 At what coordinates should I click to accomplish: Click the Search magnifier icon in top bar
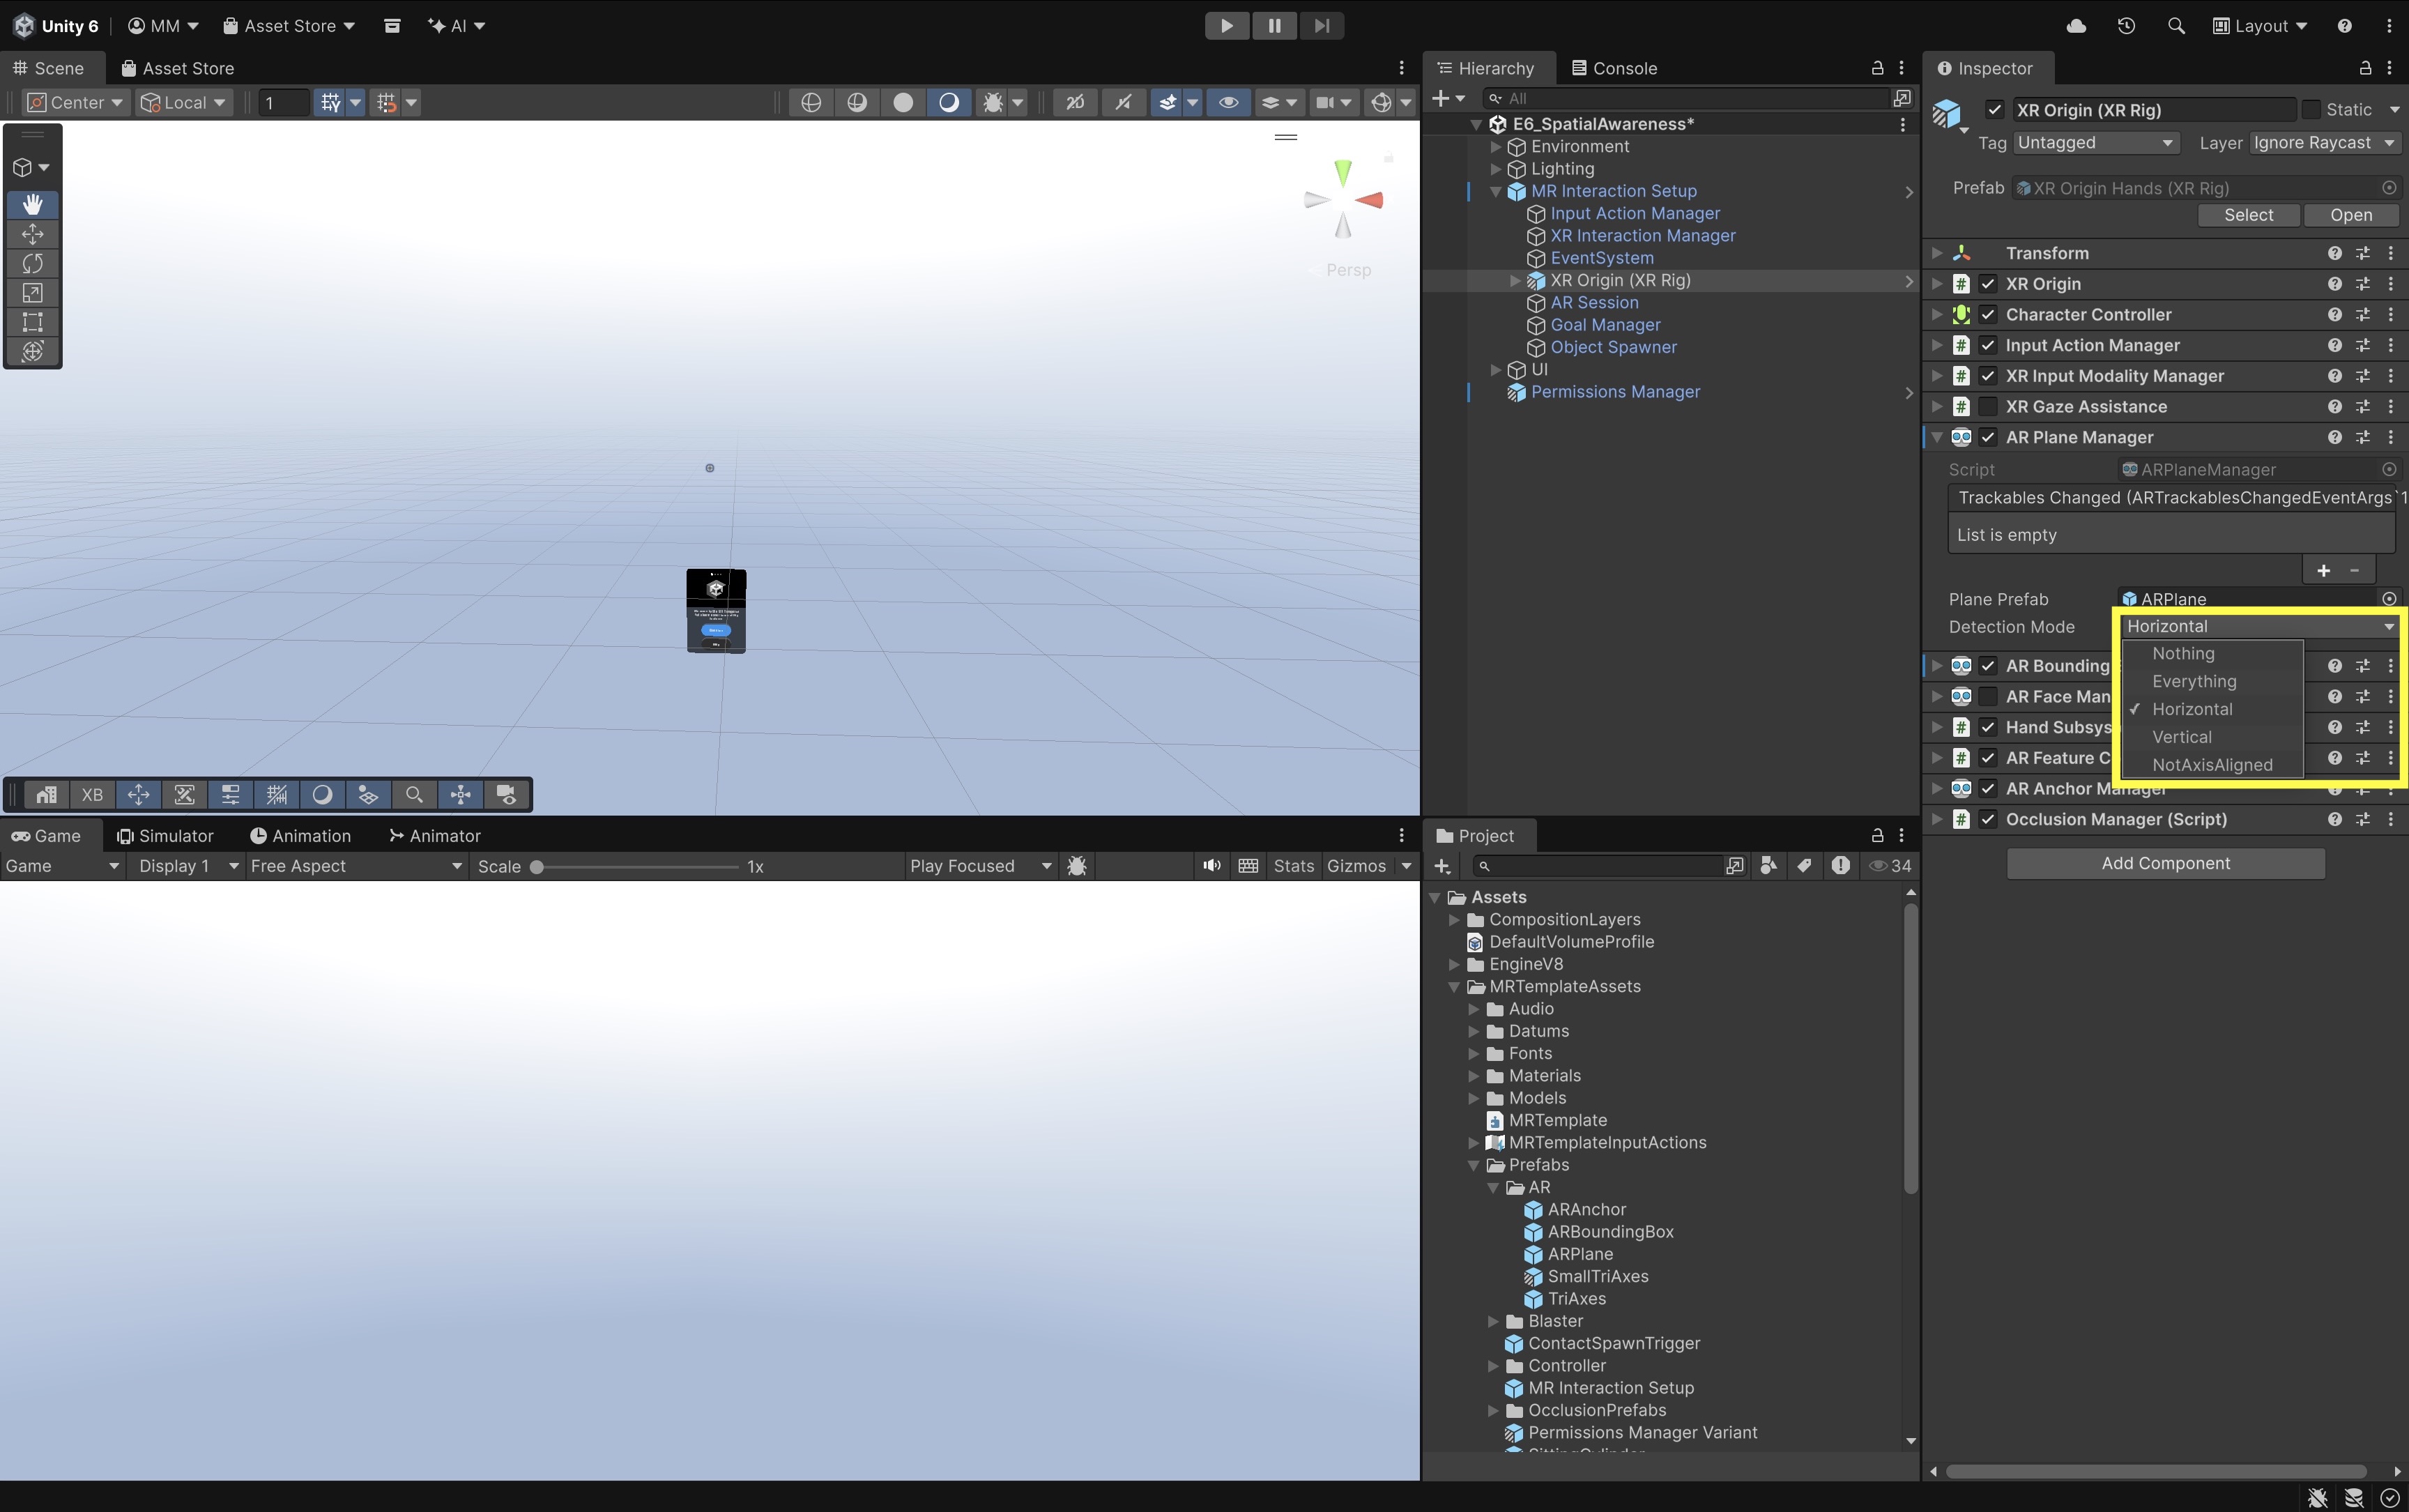pos(2175,26)
